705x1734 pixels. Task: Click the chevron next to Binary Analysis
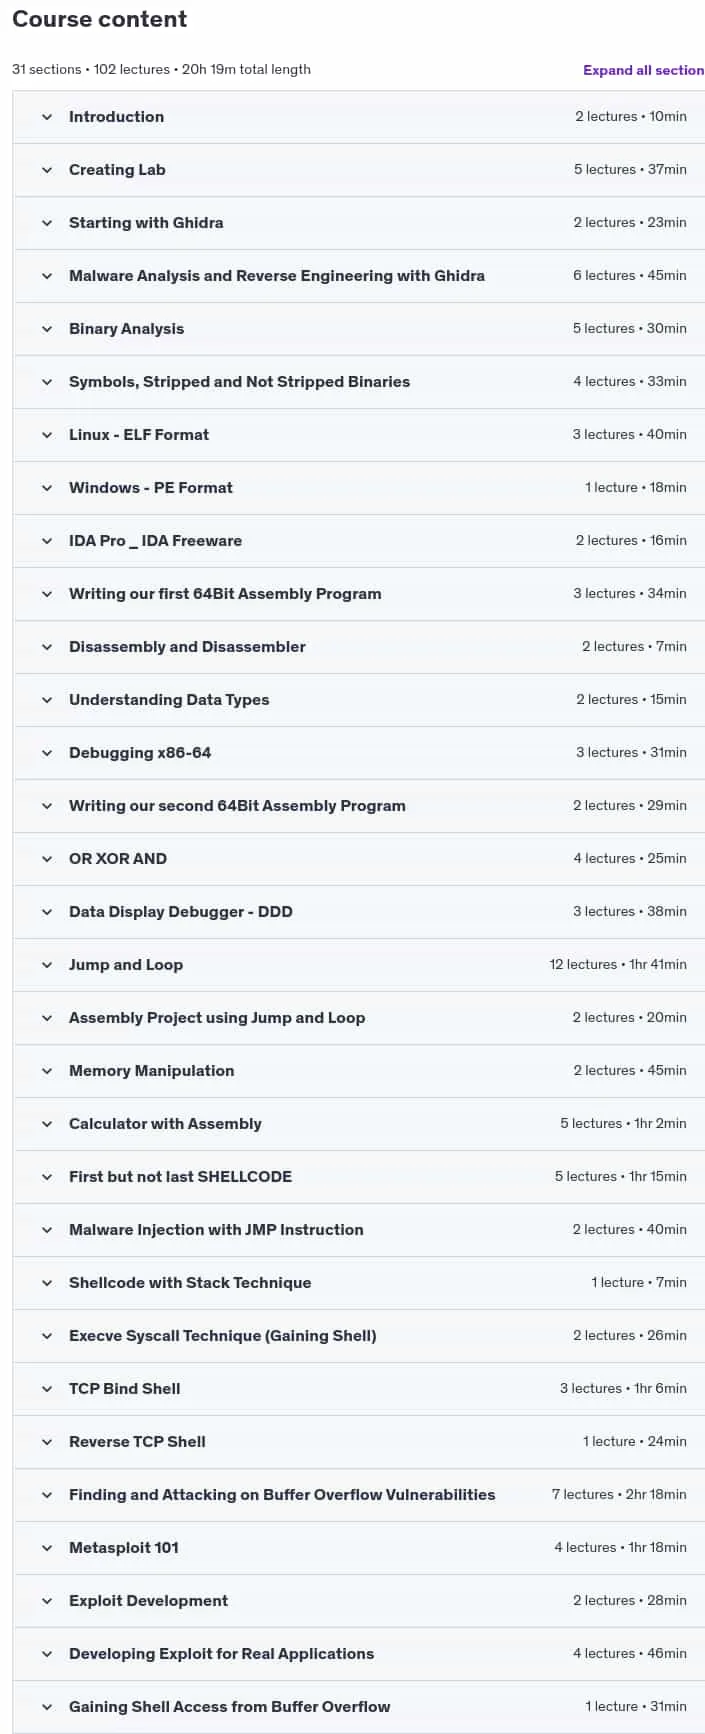[47, 329]
